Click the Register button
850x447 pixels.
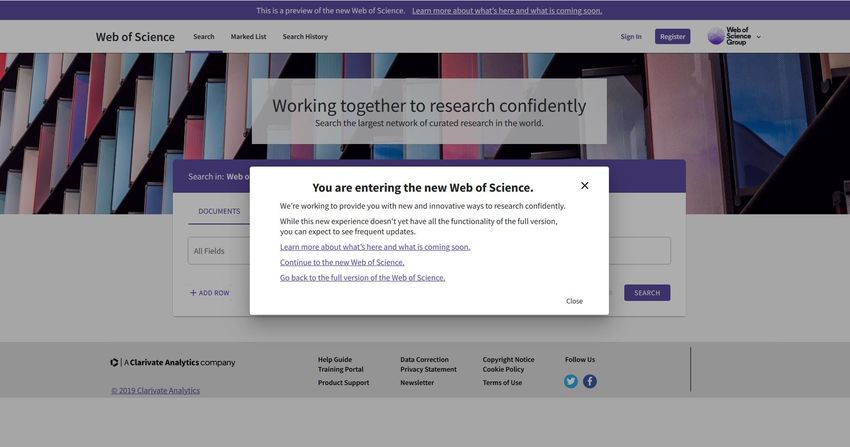coord(672,36)
